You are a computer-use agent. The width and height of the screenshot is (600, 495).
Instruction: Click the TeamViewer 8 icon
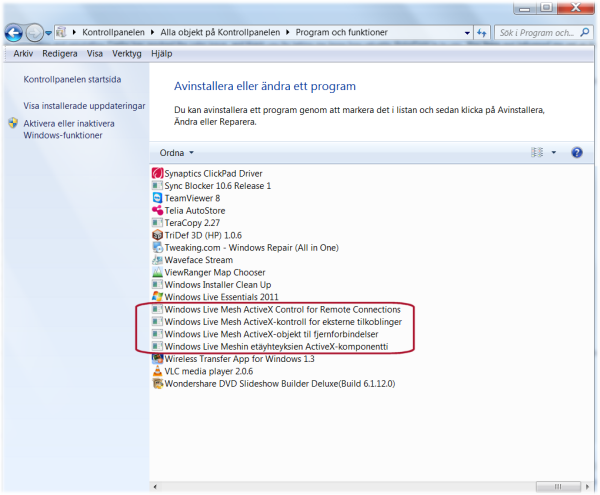[x=157, y=198]
